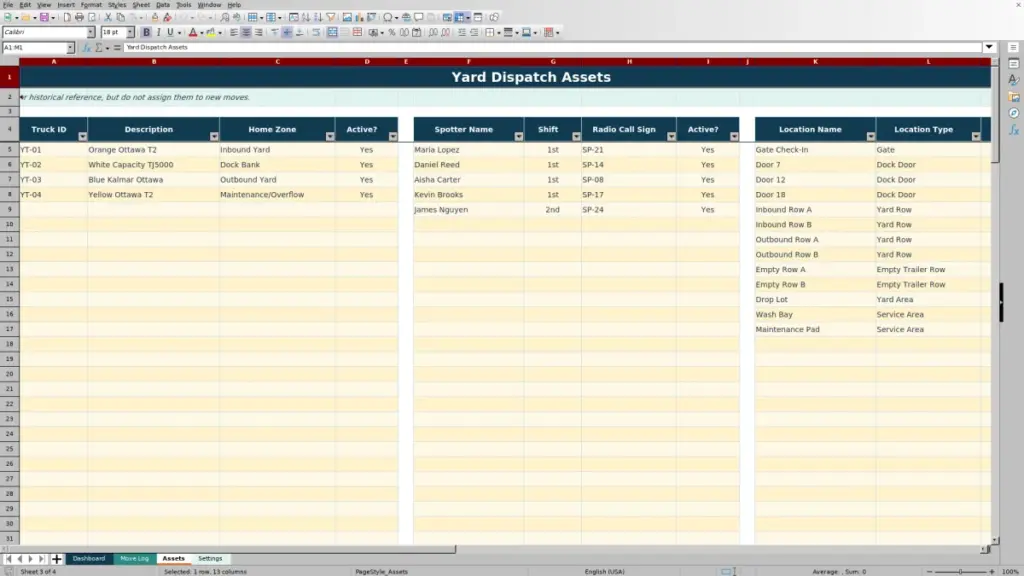
Task: Click in the formula input line
Action: click(x=552, y=47)
